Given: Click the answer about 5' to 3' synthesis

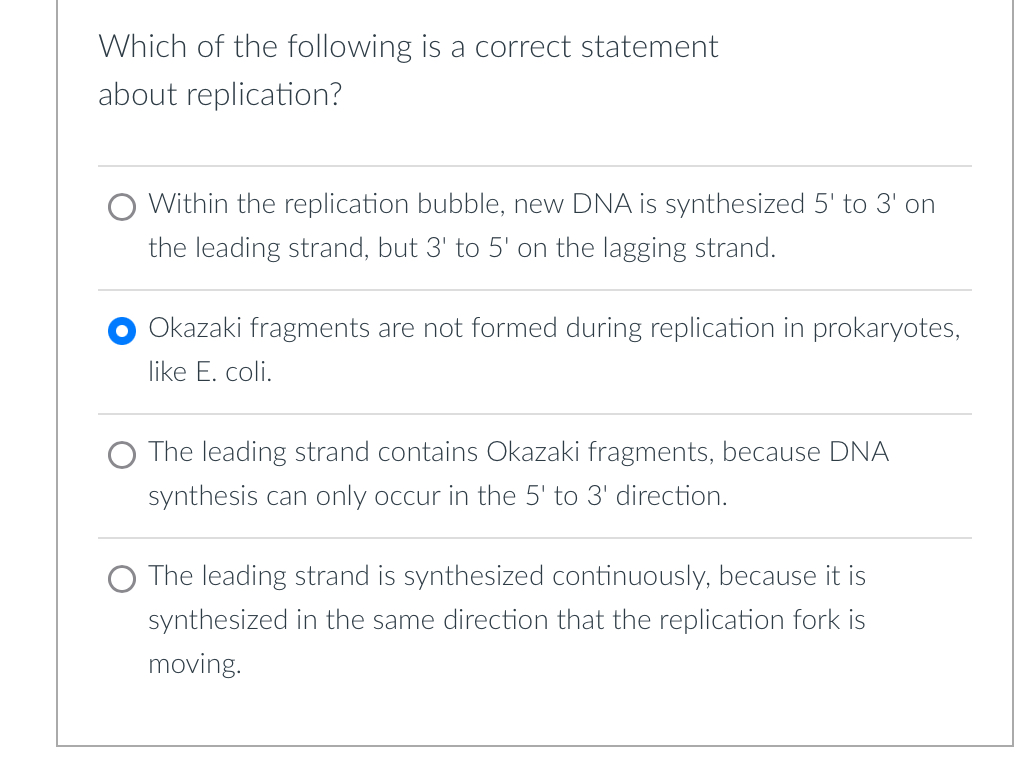Looking at the screenshot, I should [x=540, y=225].
